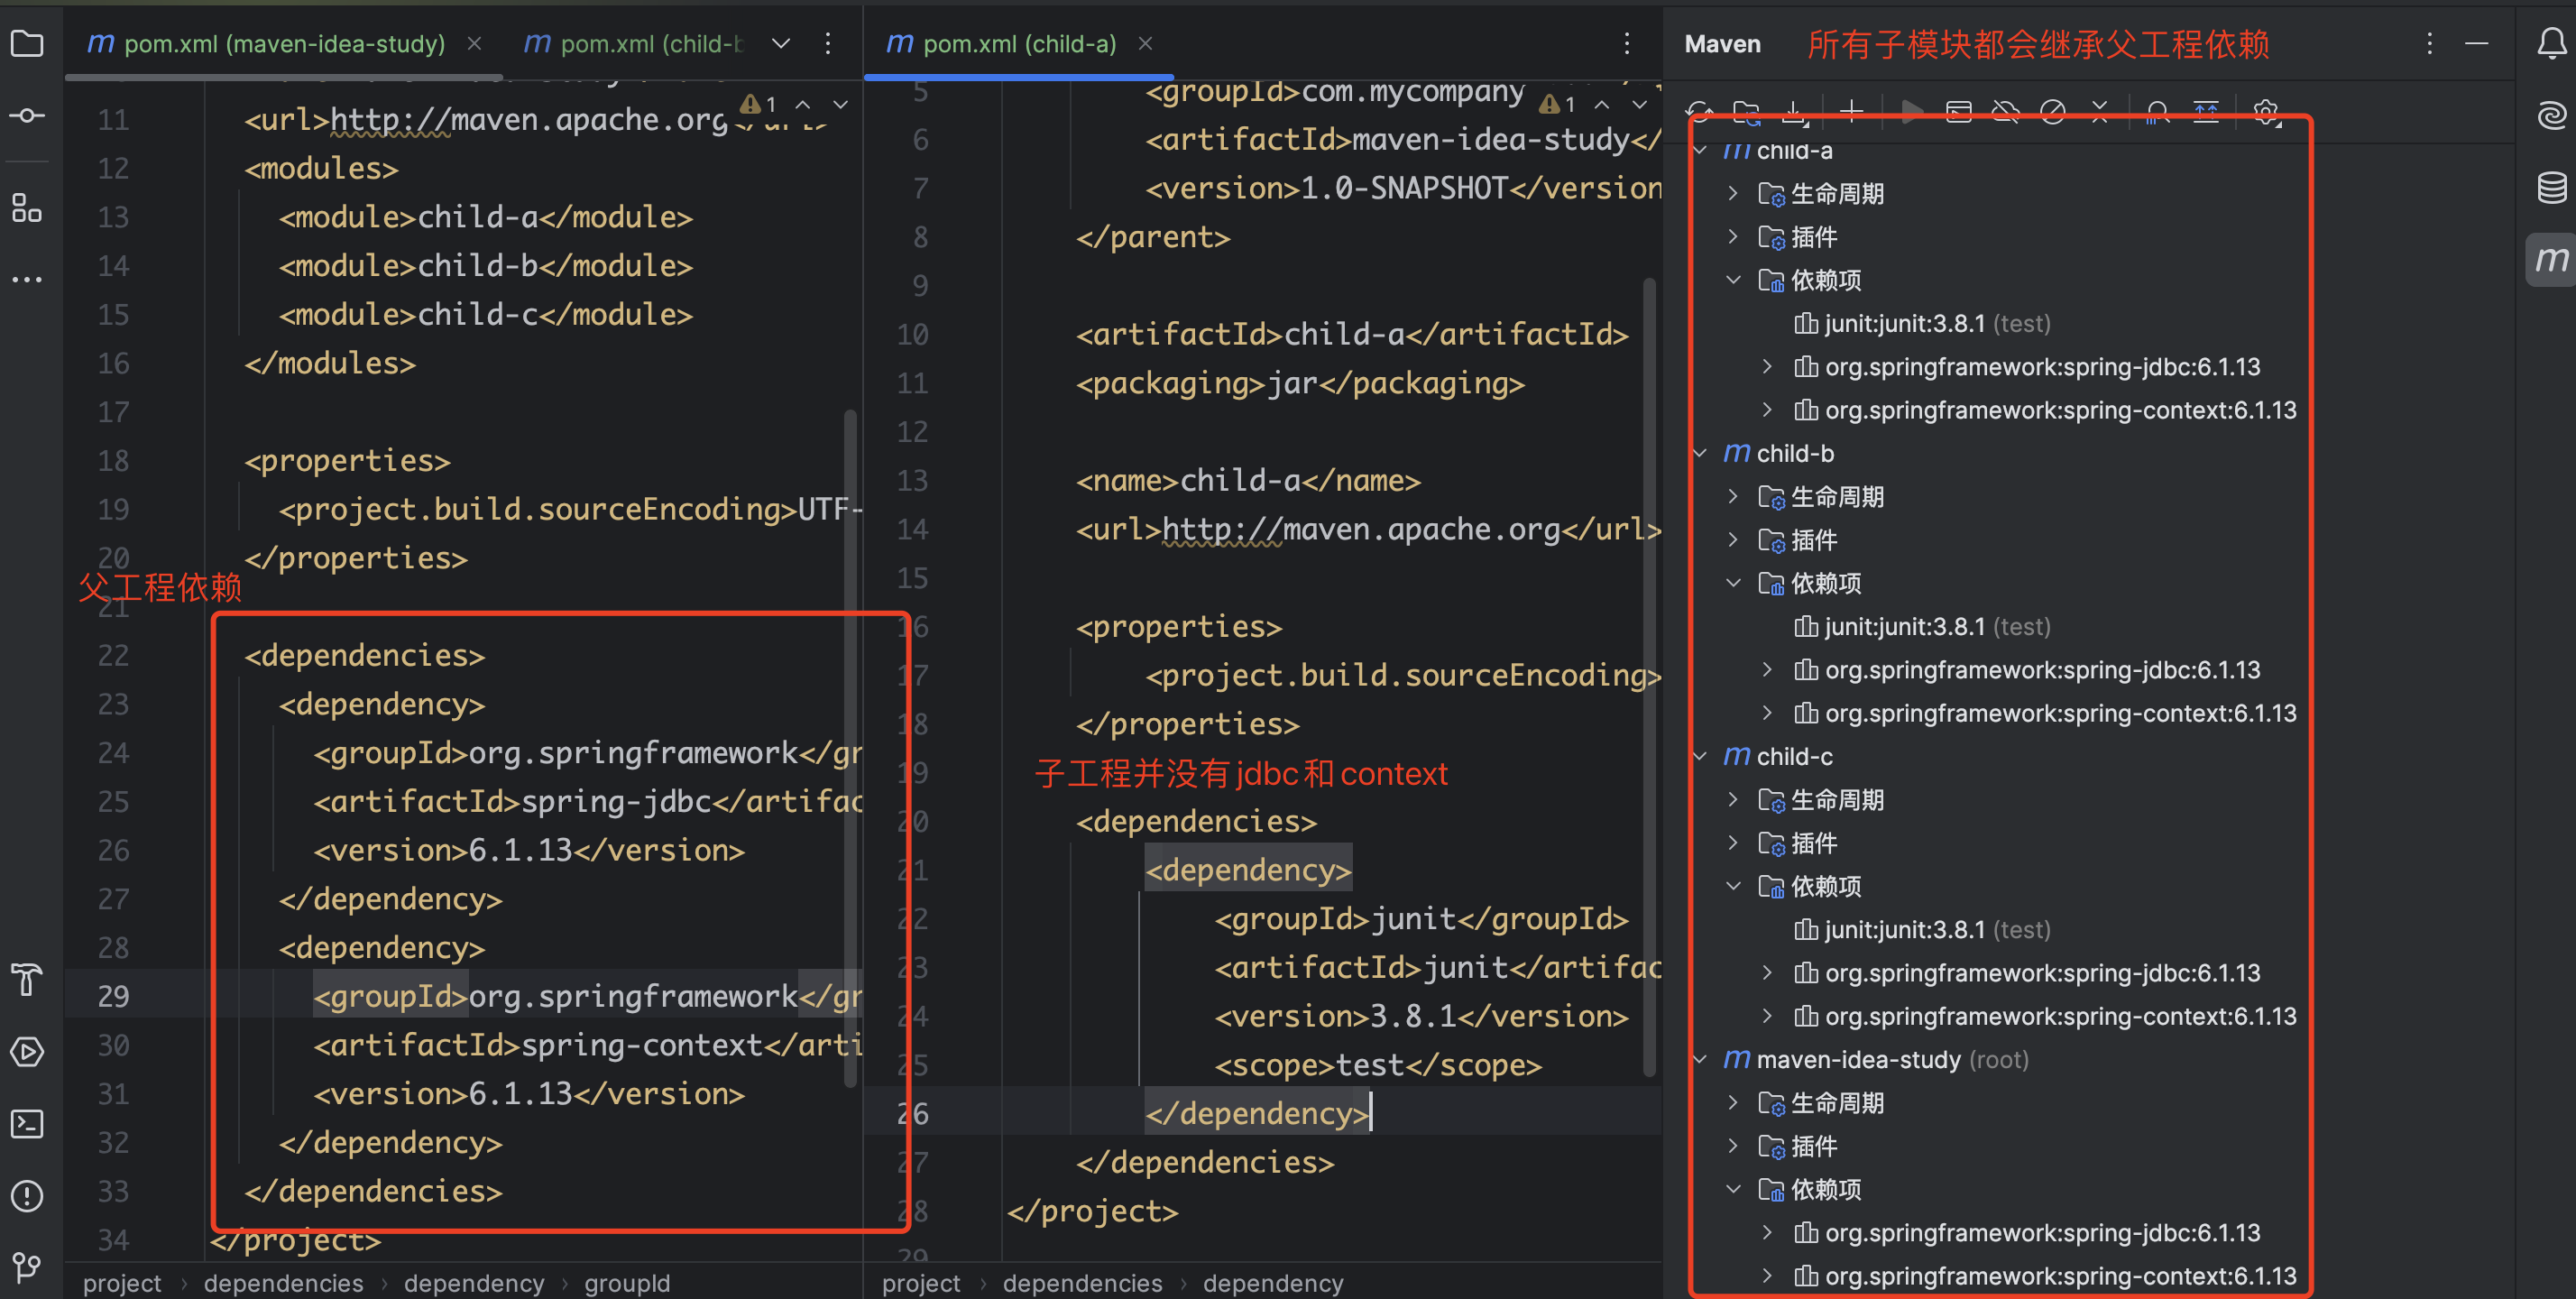The image size is (2576, 1299).
Task: Close the pom.xml (child-a) tab
Action: pyautogui.click(x=1146, y=43)
